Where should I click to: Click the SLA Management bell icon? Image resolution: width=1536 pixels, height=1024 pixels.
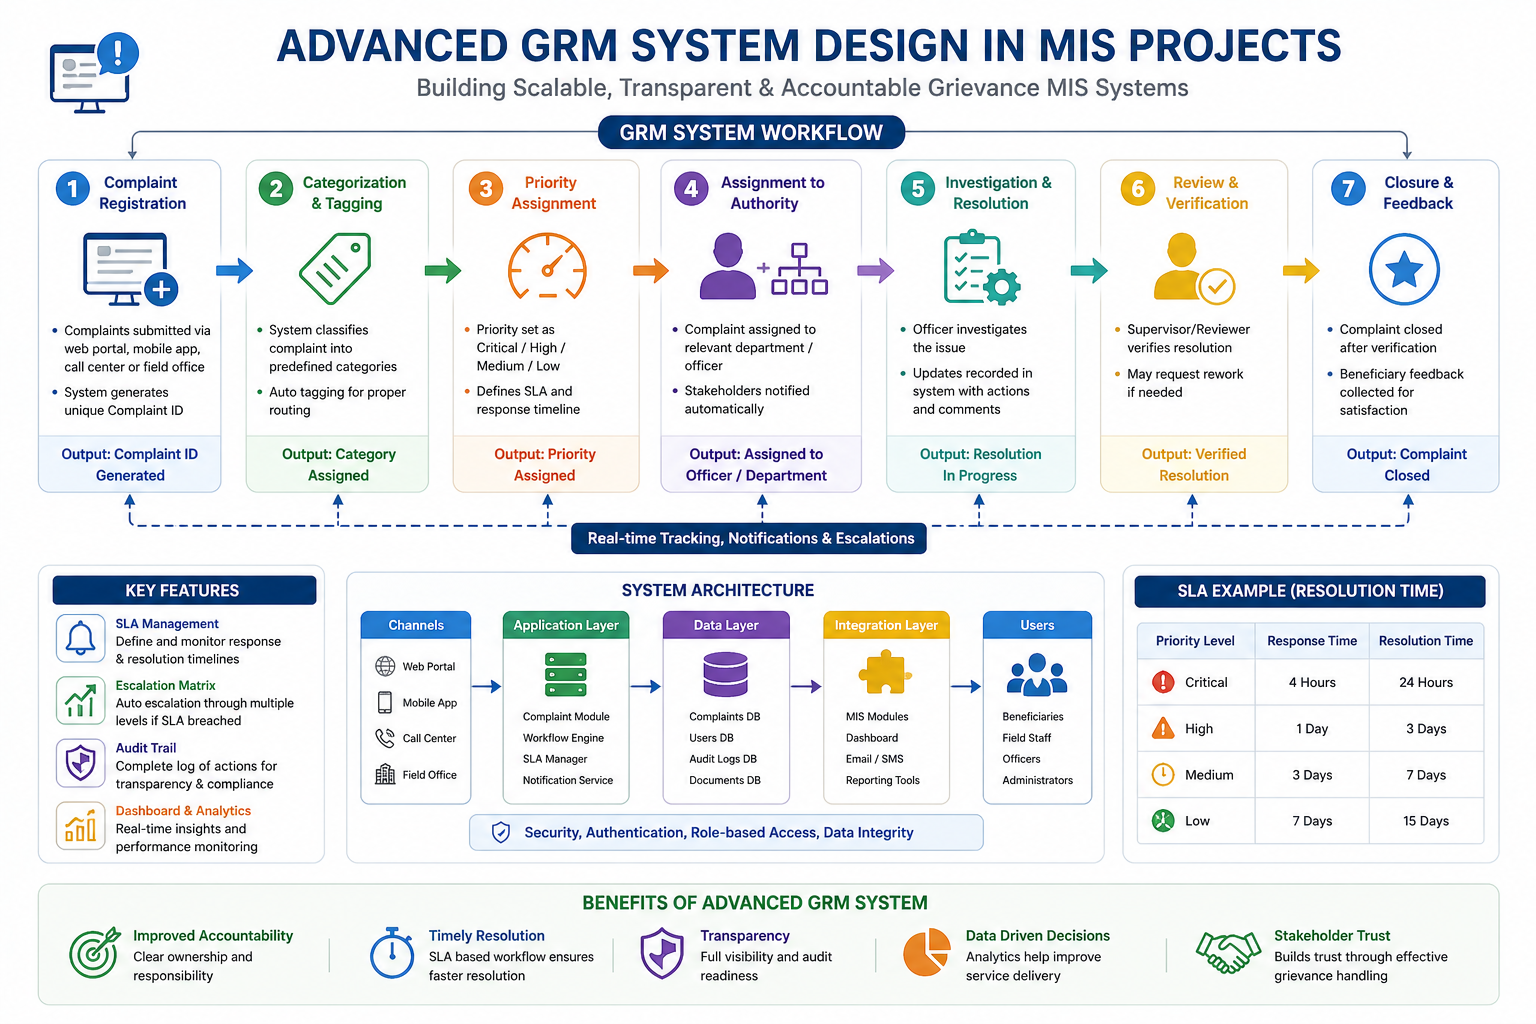(x=80, y=639)
